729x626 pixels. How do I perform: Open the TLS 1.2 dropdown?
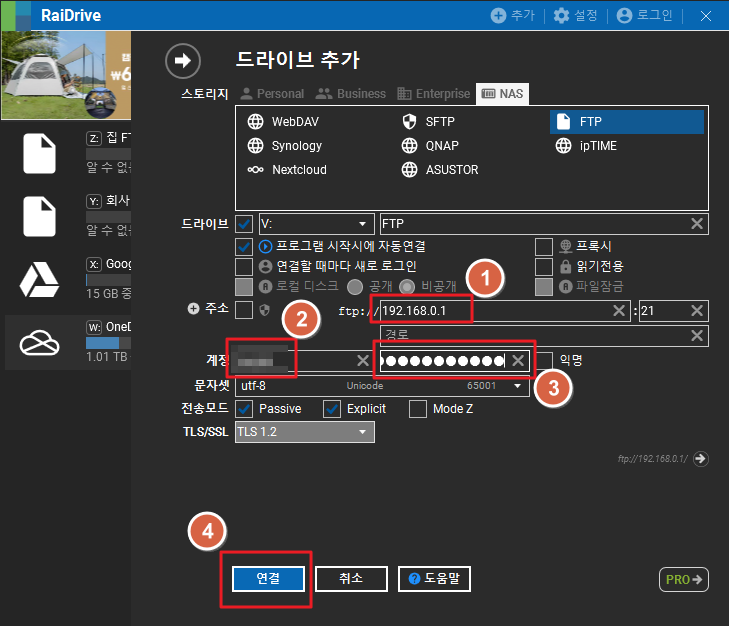[305, 432]
